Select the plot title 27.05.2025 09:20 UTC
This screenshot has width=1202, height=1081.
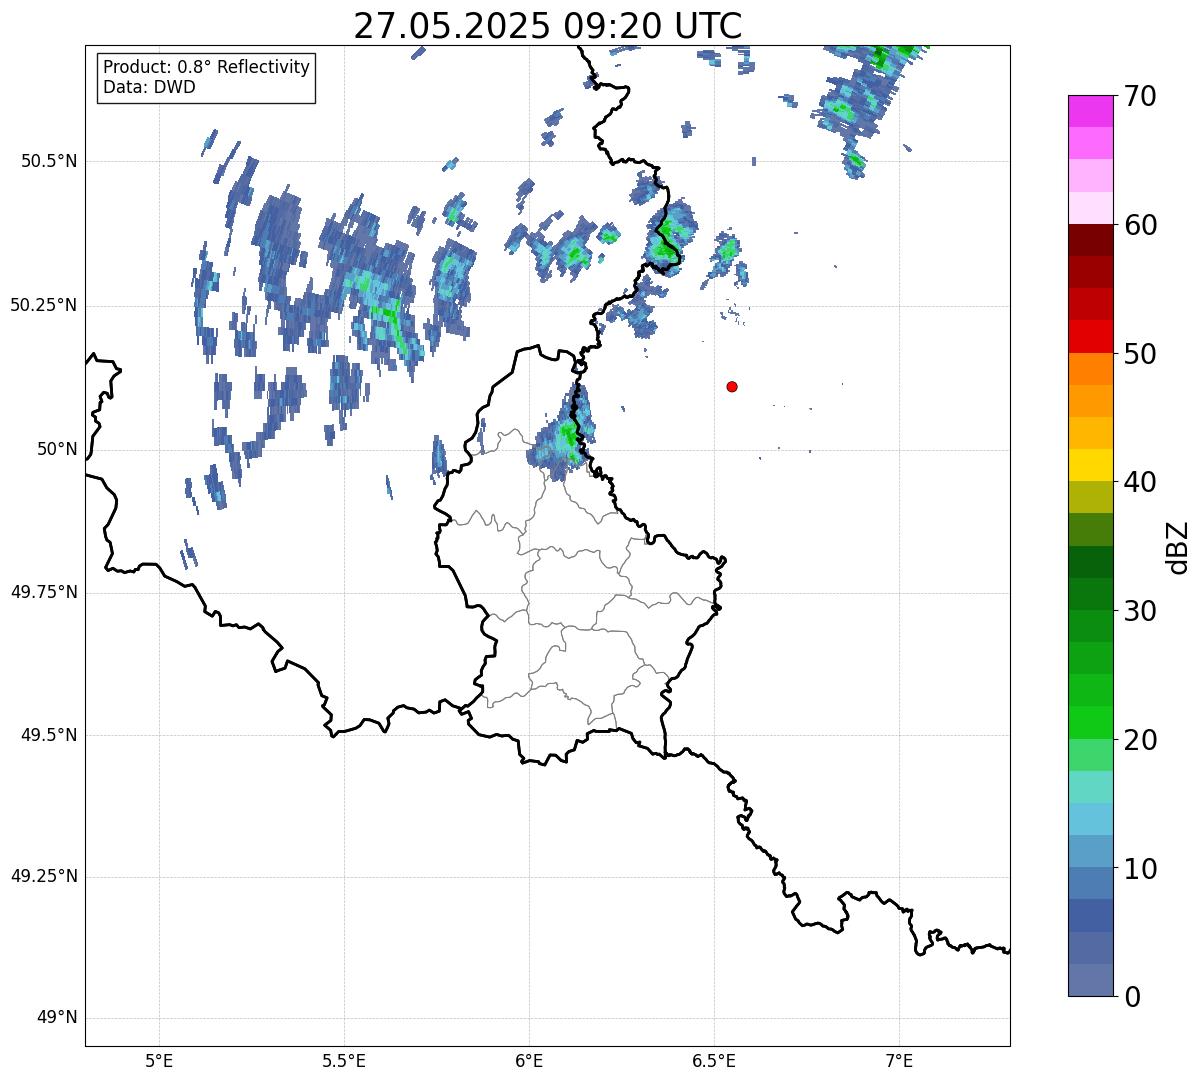click(548, 25)
